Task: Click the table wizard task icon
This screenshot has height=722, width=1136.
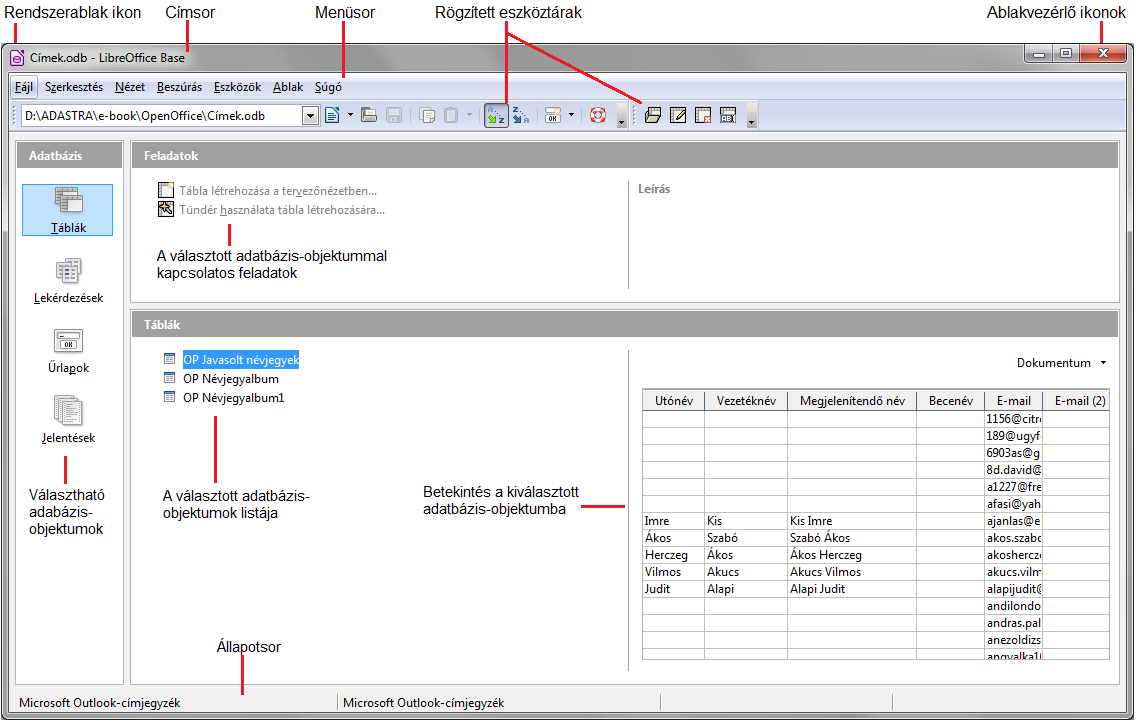Action: 166,209
